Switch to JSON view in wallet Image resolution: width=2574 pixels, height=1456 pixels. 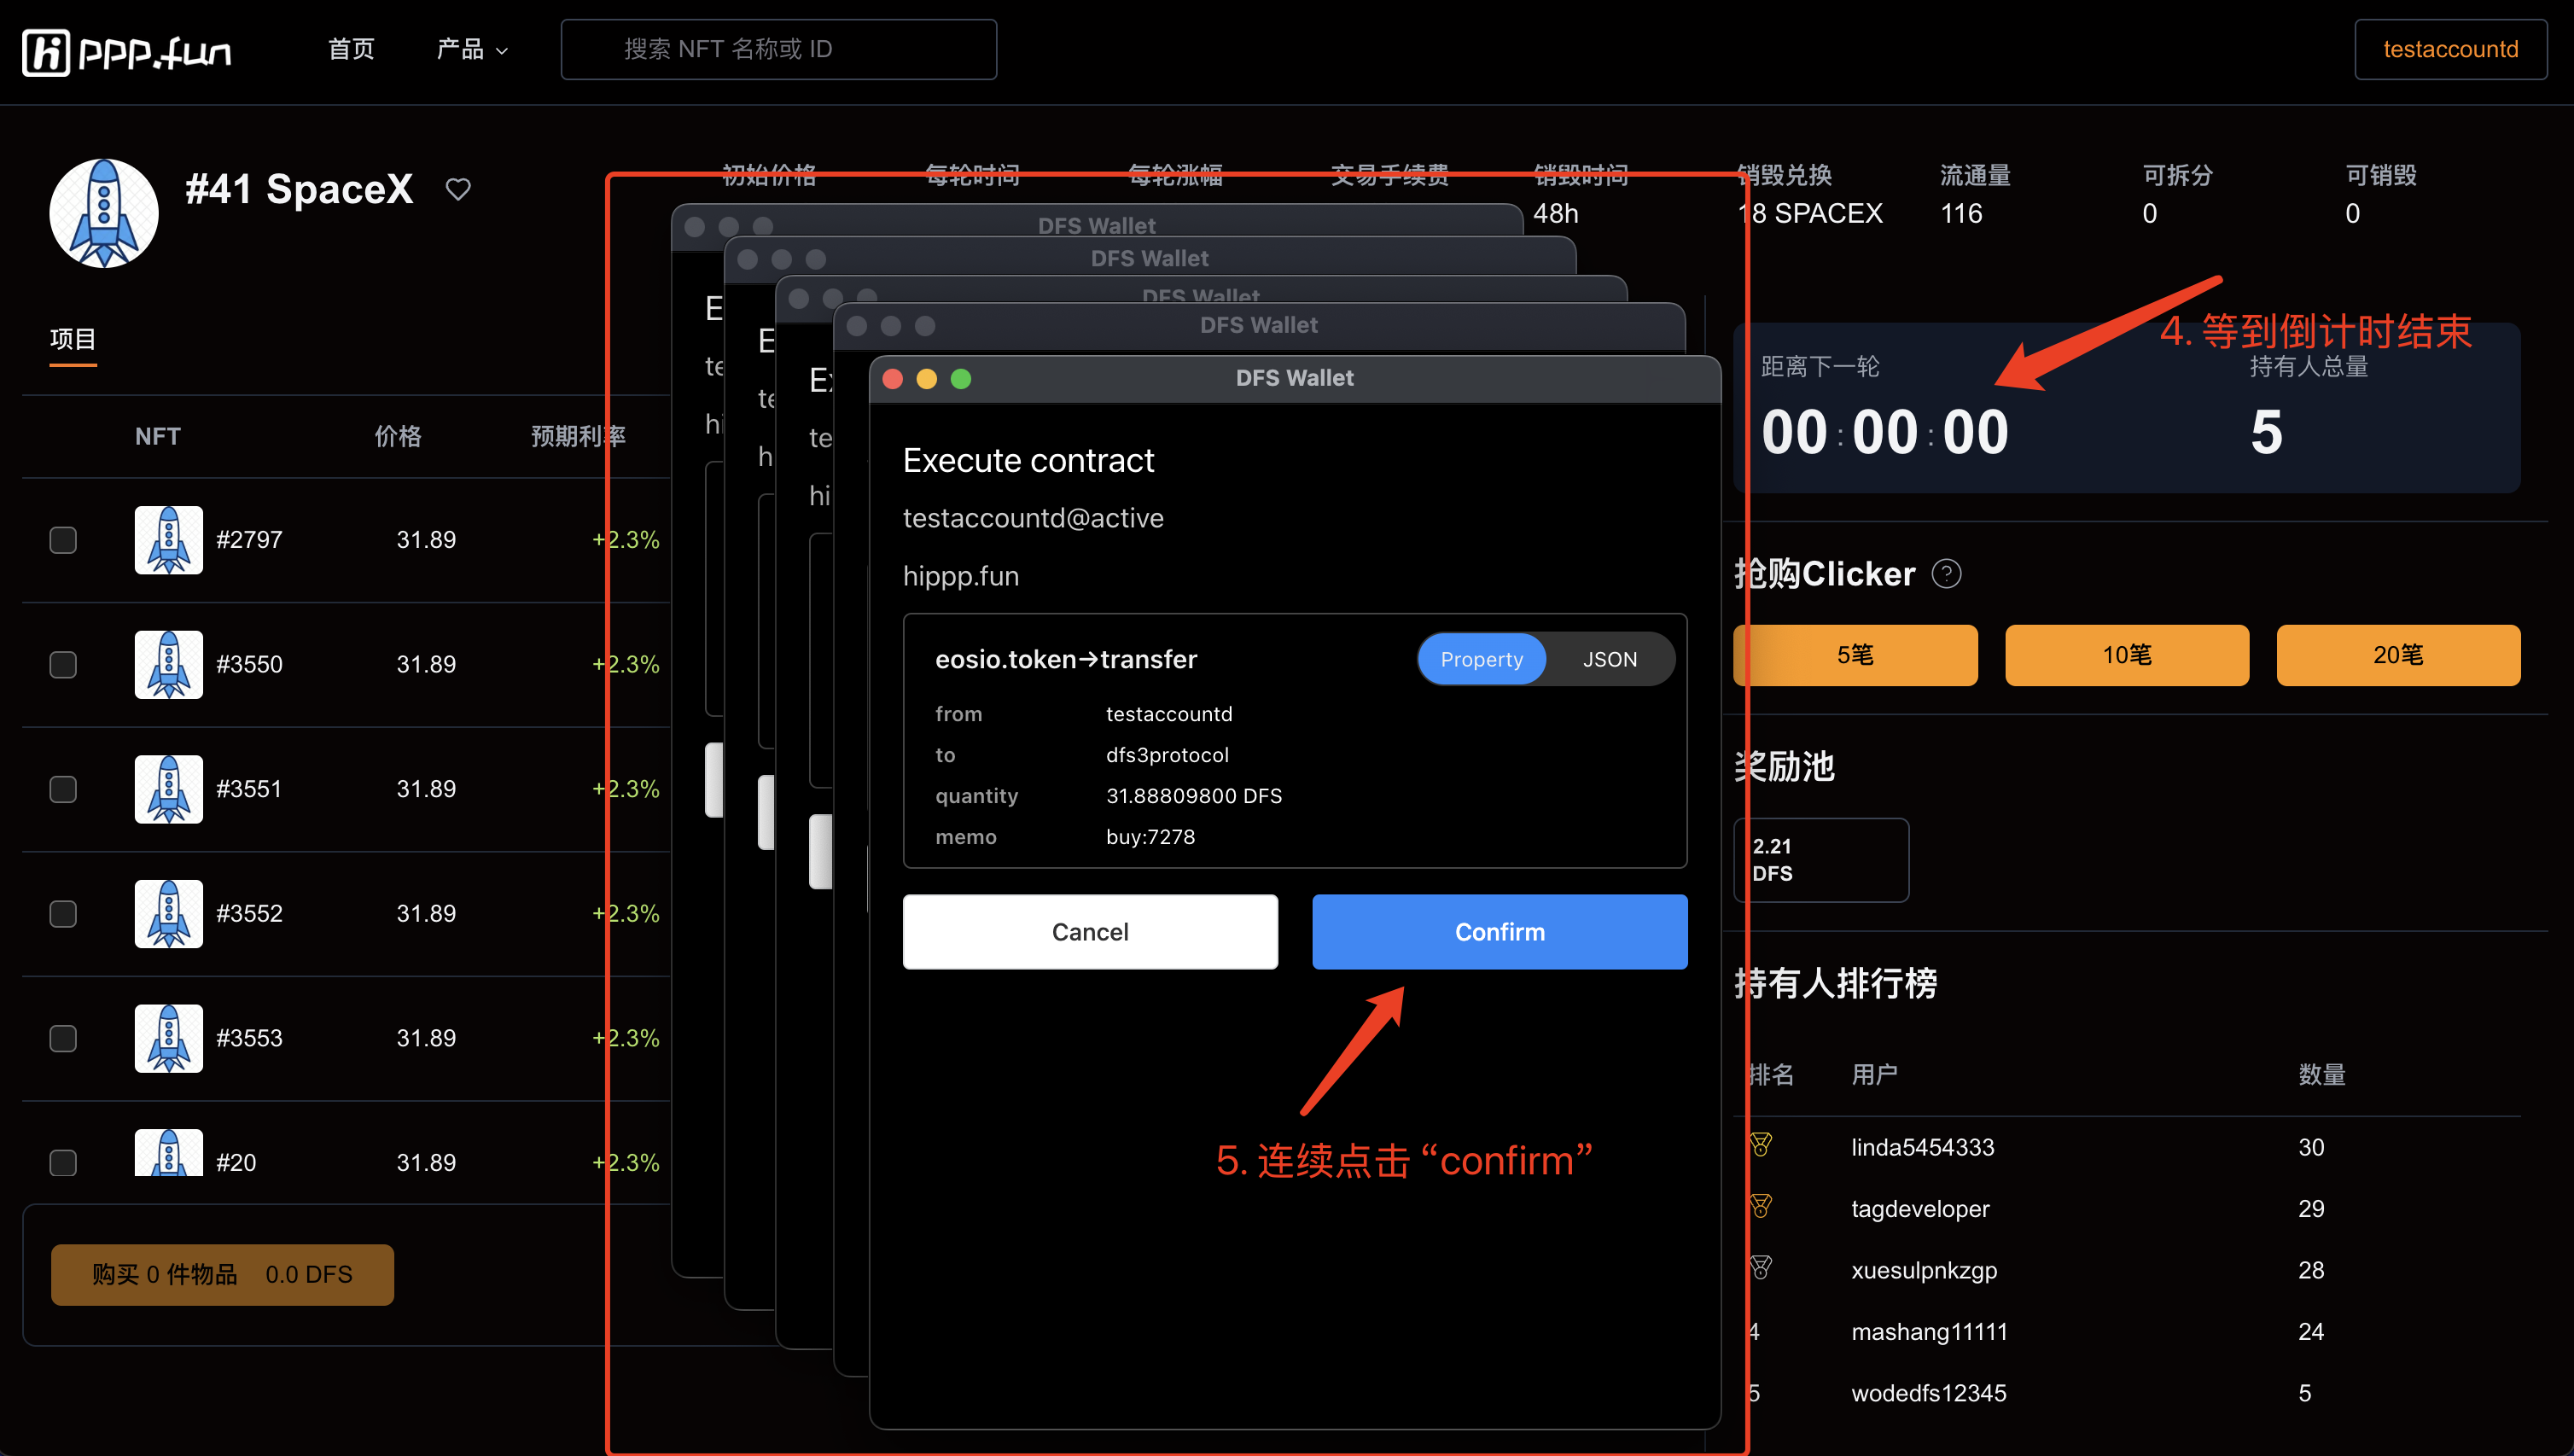[x=1610, y=659]
